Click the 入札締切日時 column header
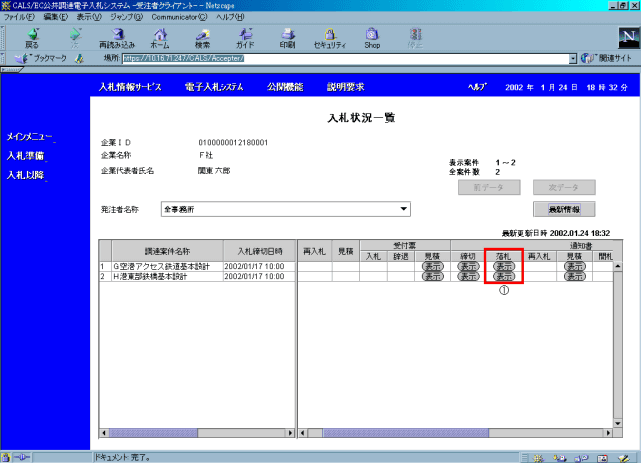The image size is (641, 463). point(260,251)
